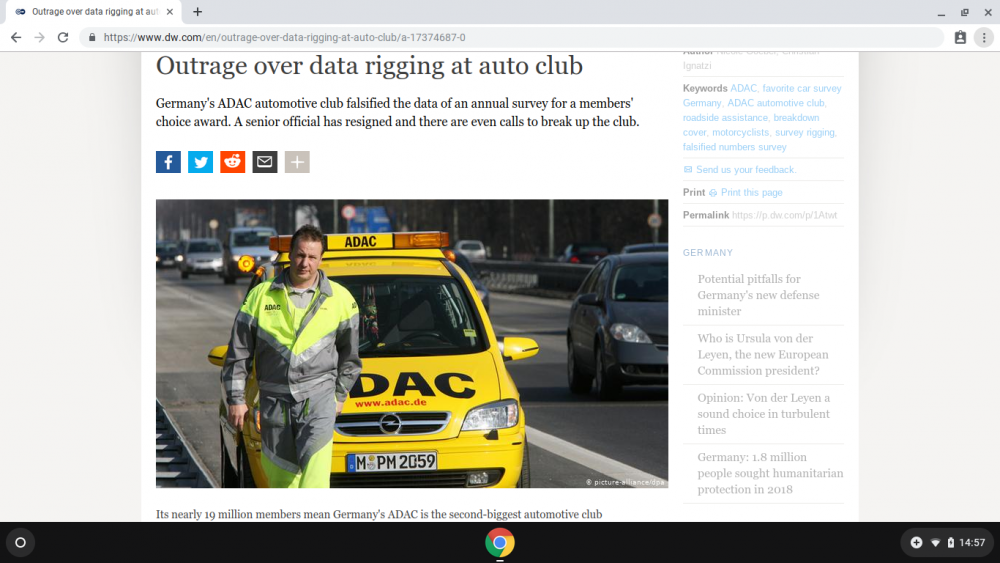Open 'falsified numbers survey' keyword link
Image resolution: width=1000 pixels, height=563 pixels.
pyautogui.click(x=735, y=147)
